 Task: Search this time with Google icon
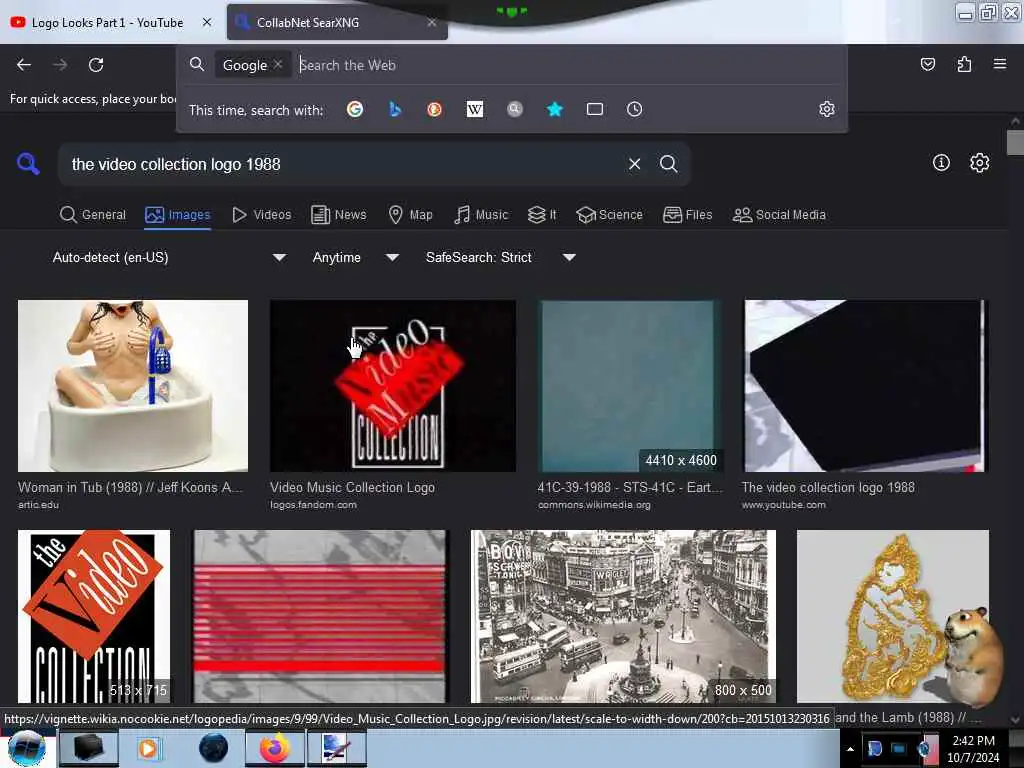pyautogui.click(x=355, y=109)
